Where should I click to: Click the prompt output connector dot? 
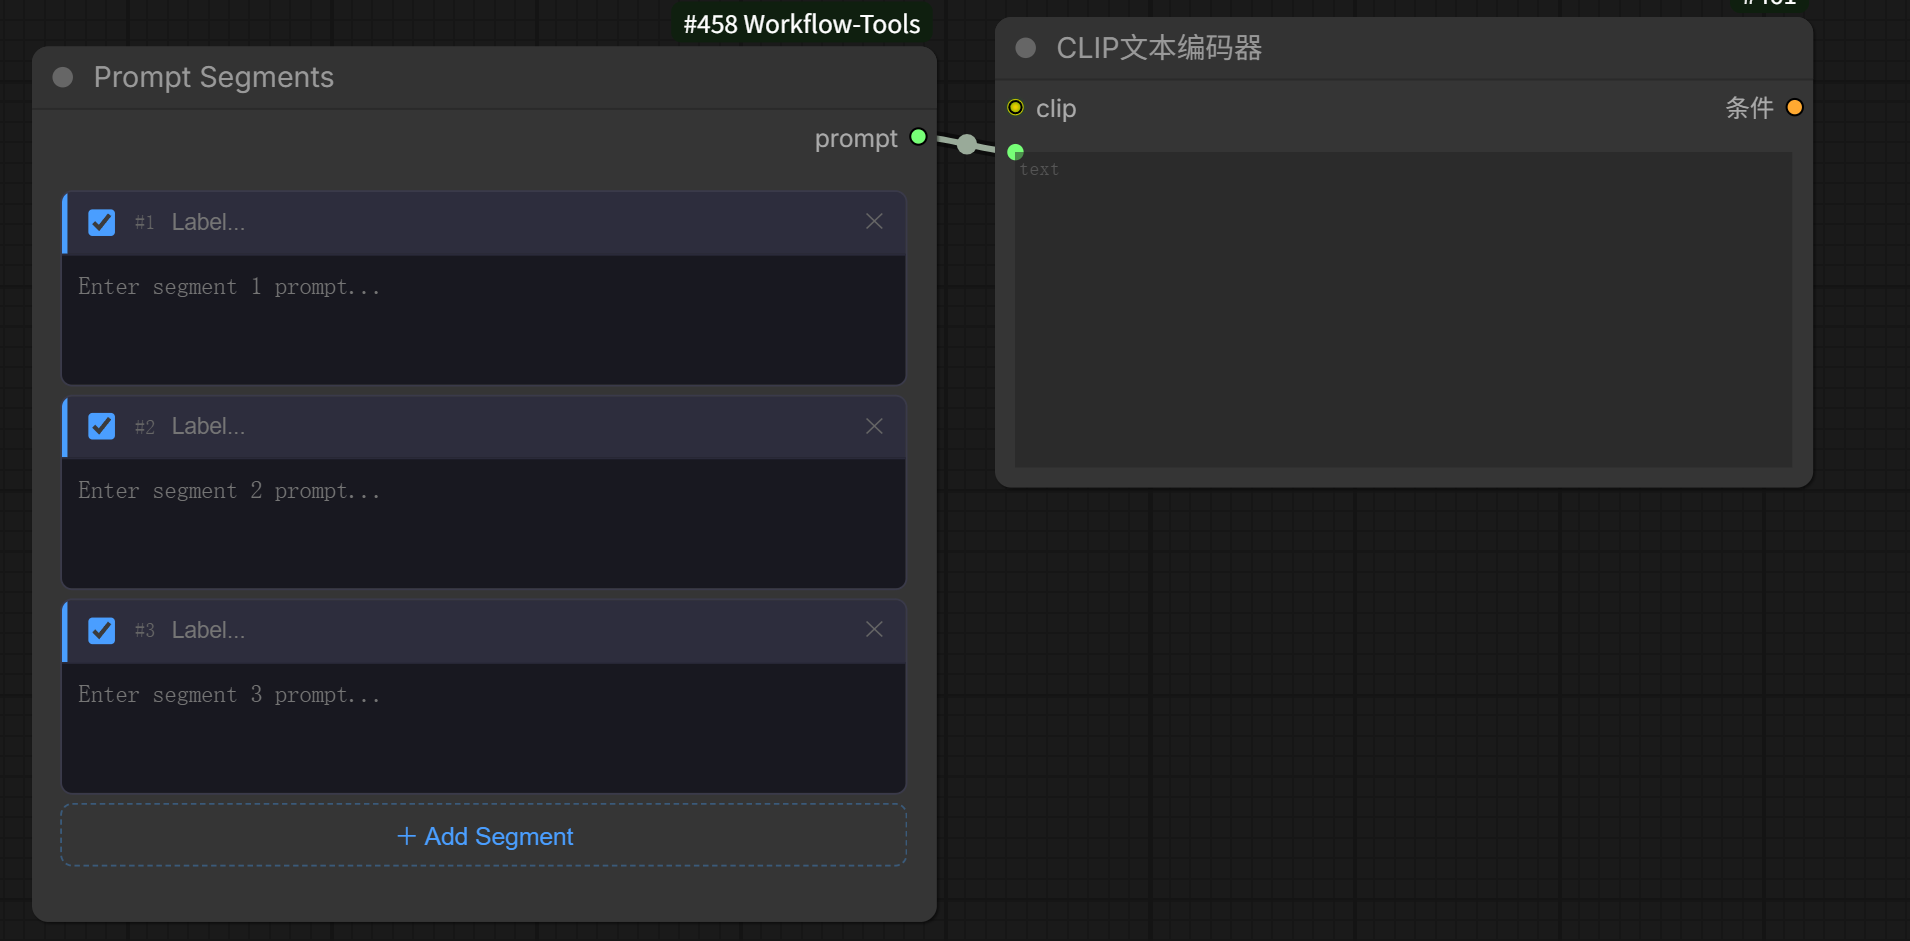point(918,137)
